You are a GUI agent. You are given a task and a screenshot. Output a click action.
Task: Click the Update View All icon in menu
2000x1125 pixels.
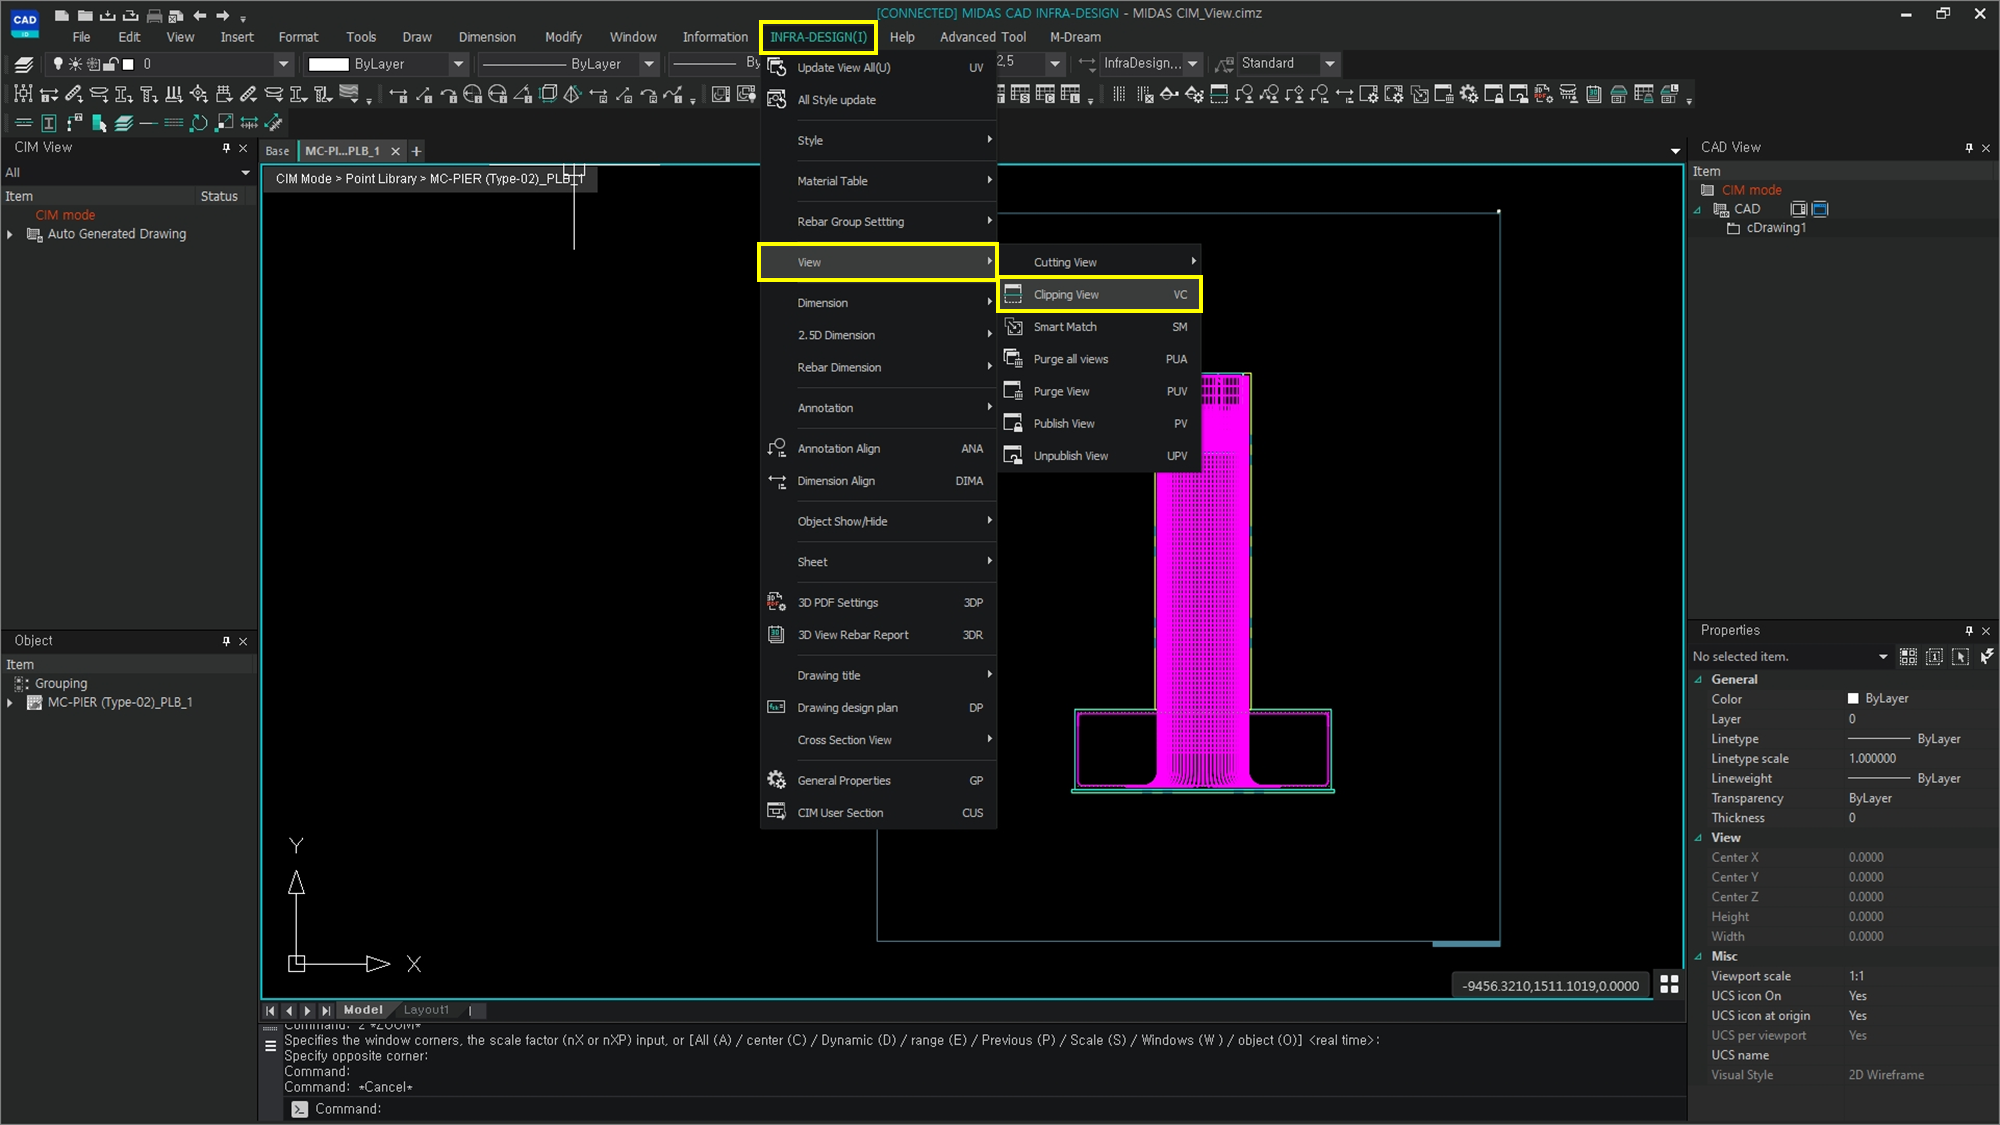(776, 68)
